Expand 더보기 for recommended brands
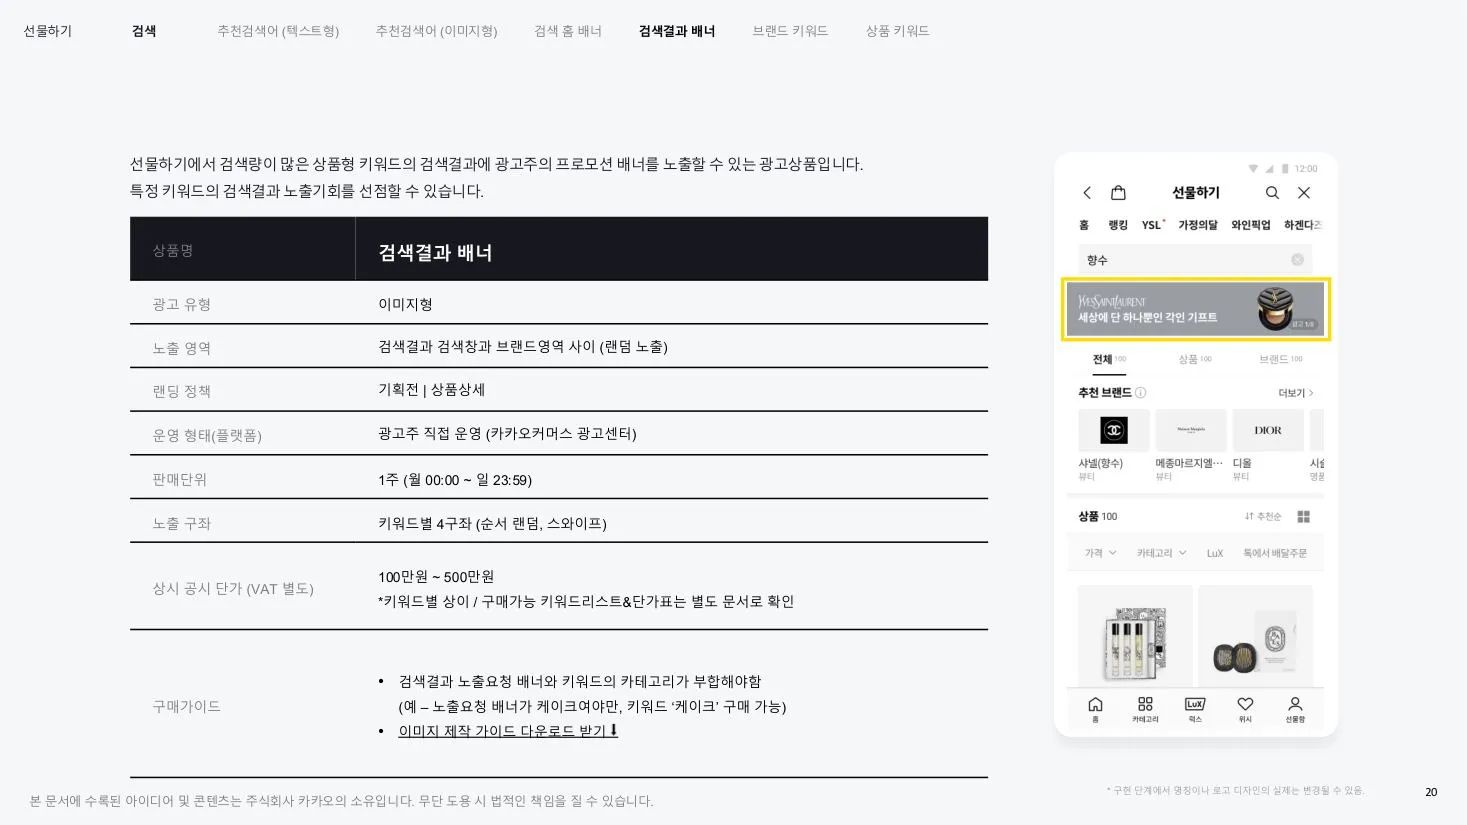The image size is (1467, 825). (x=1295, y=393)
